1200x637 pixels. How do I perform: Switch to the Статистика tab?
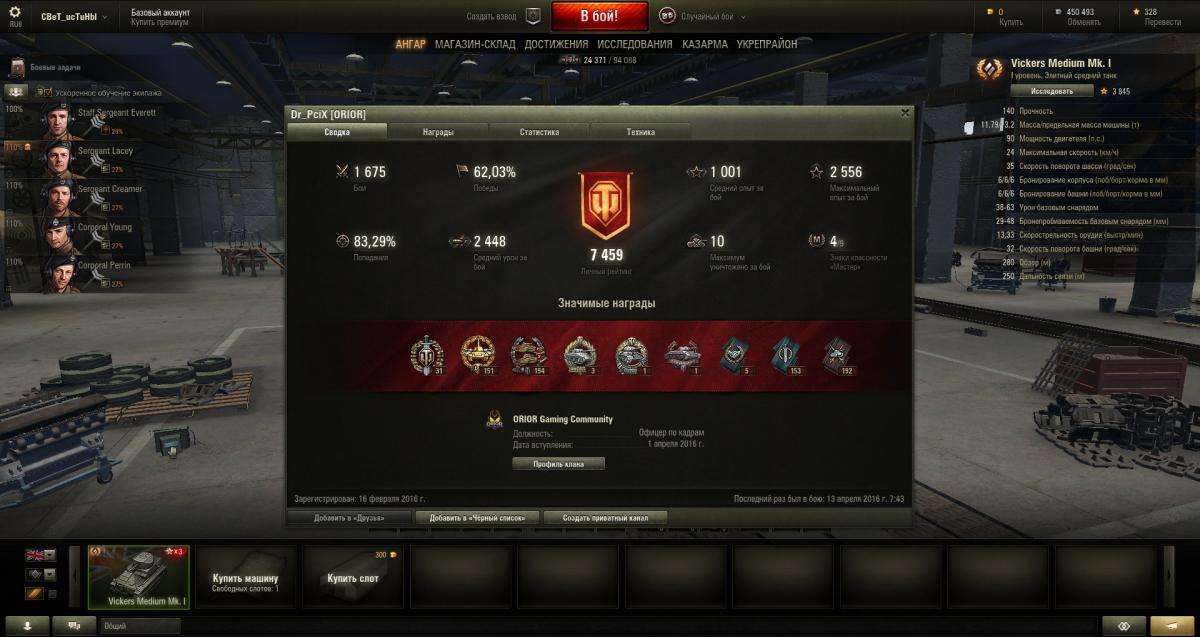click(539, 132)
